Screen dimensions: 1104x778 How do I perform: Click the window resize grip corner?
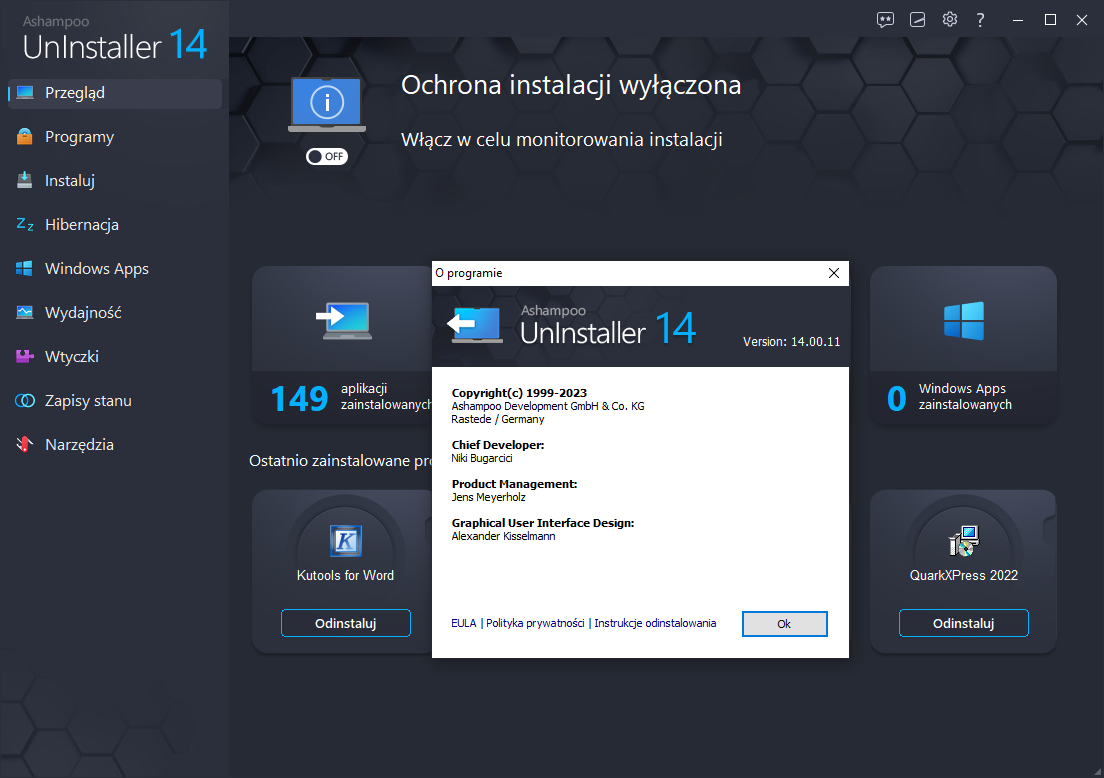1097,771
